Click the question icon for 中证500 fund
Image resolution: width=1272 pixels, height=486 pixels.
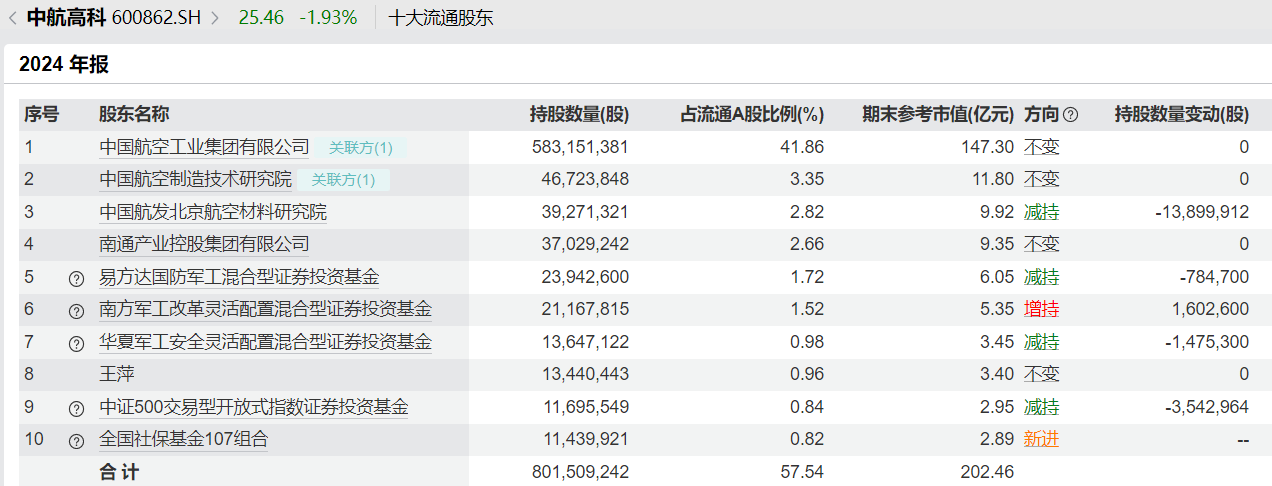click(76, 408)
